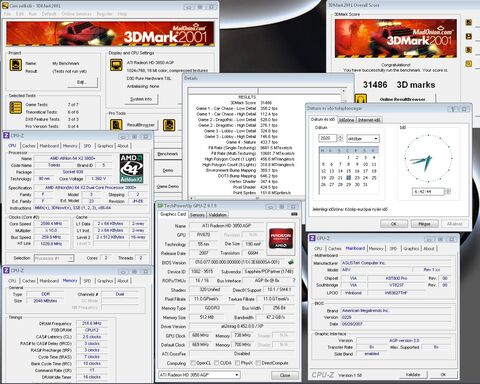Viewport: 480px width, 384px height.
Task: Click the Benchmark button in 3DMark2001
Action: [168, 154]
